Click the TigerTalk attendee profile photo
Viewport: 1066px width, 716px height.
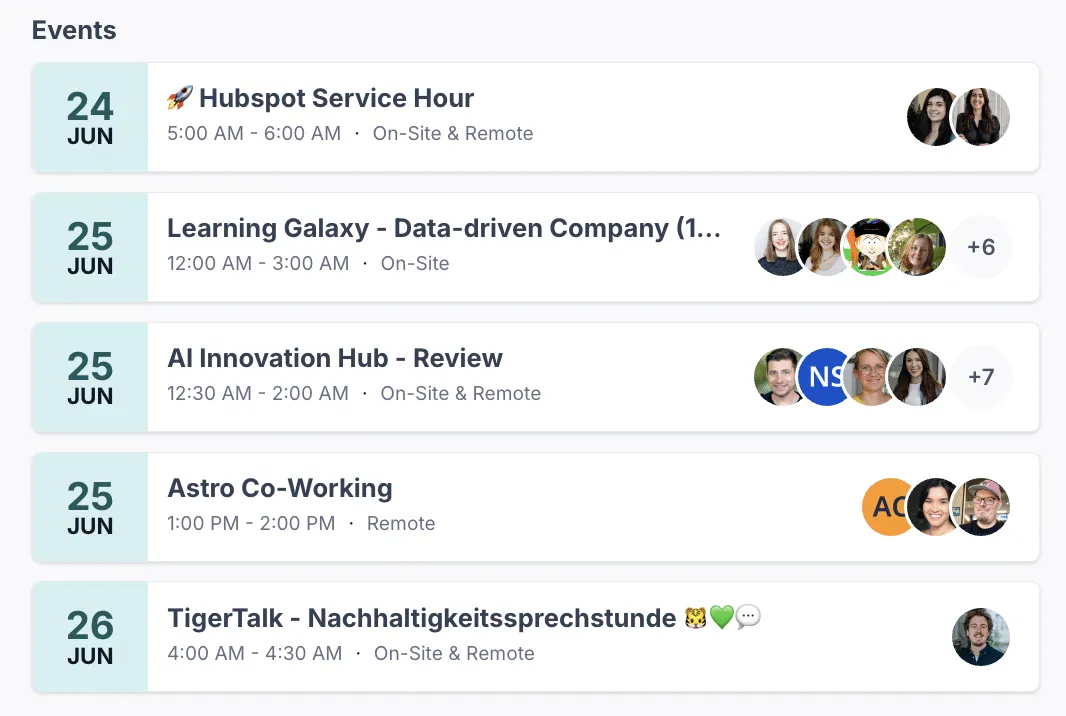[x=981, y=637]
